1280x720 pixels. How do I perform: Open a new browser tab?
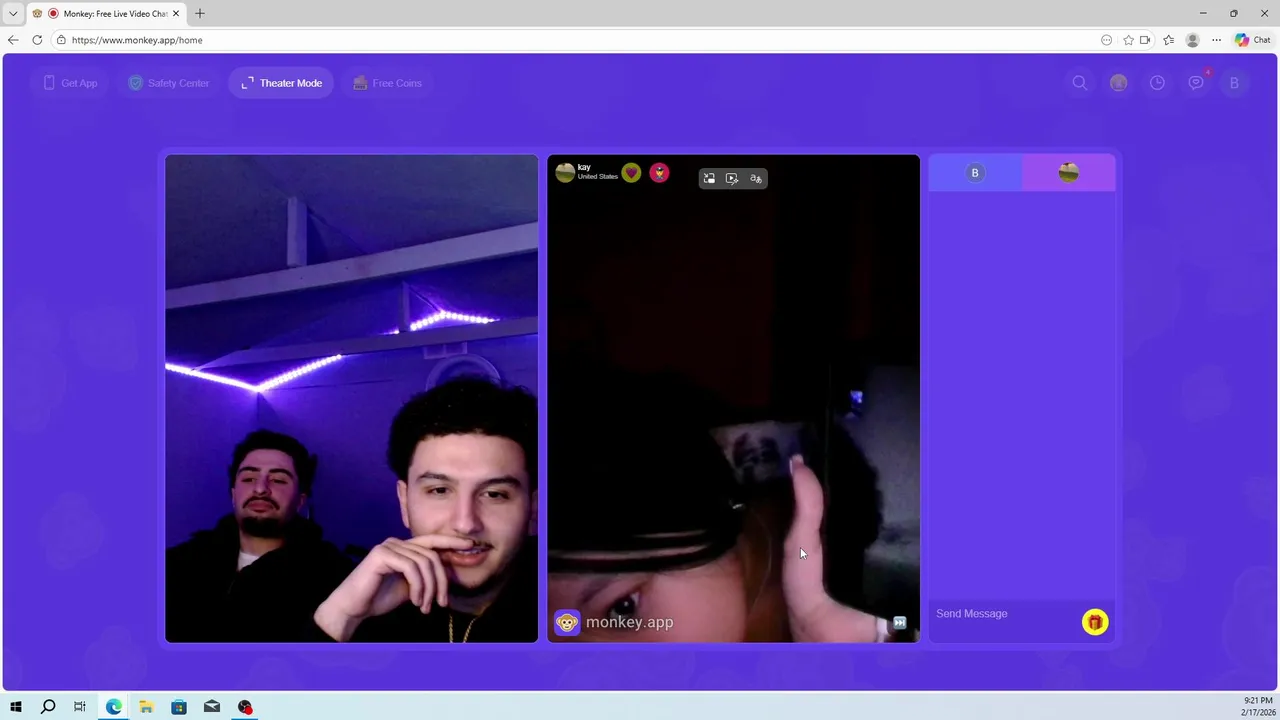[199, 13]
